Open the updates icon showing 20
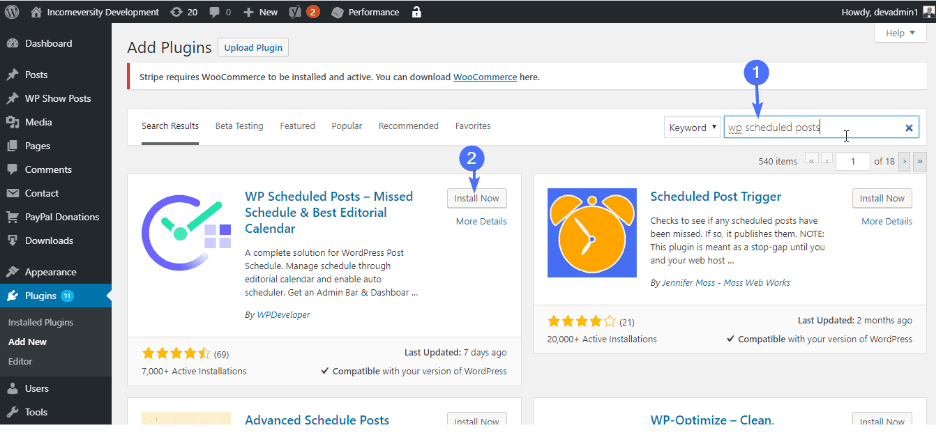Image resolution: width=938 pixels, height=439 pixels. (x=176, y=12)
